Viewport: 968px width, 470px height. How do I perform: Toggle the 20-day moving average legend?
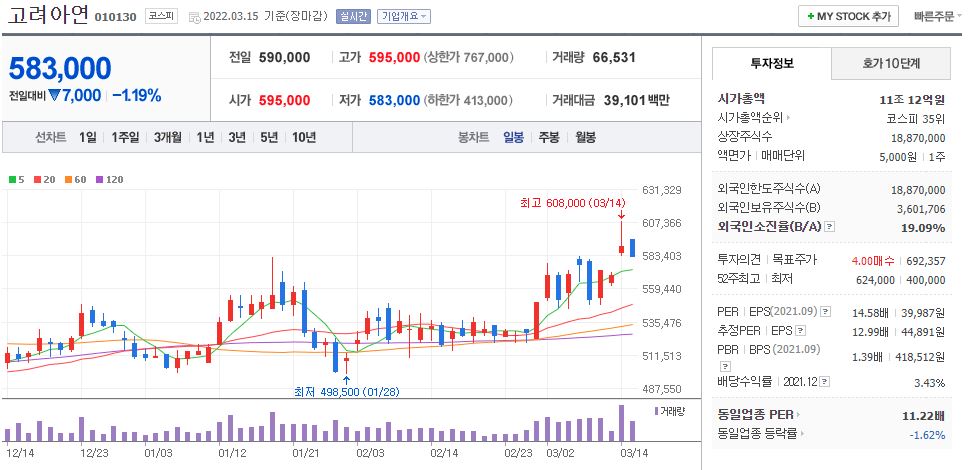pos(44,180)
